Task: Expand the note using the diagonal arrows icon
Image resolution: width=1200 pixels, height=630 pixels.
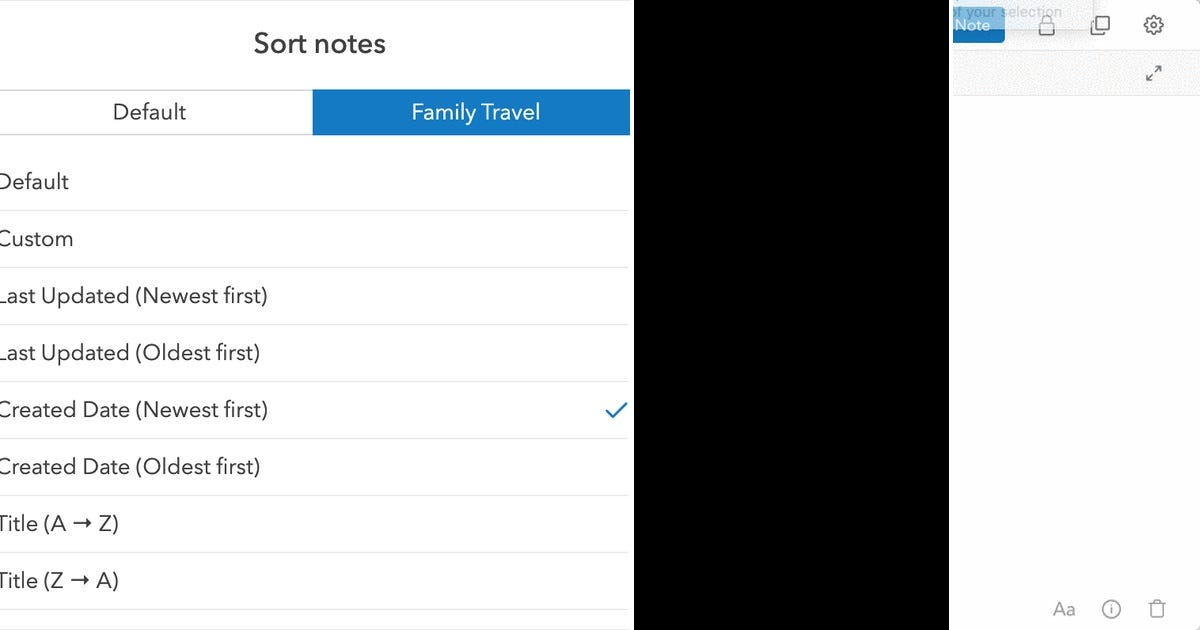Action: [x=1154, y=72]
